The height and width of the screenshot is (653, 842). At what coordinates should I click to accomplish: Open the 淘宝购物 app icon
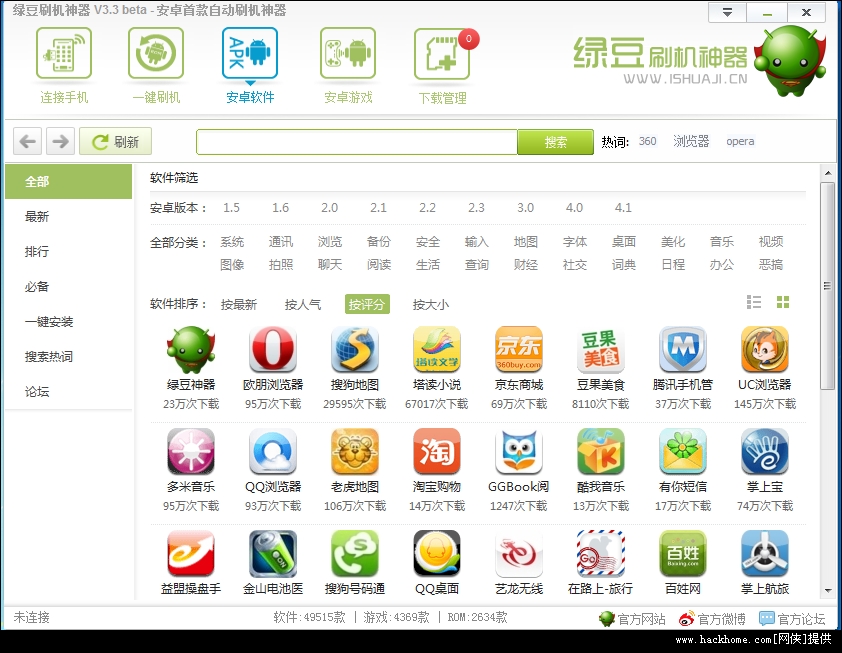tap(437, 452)
